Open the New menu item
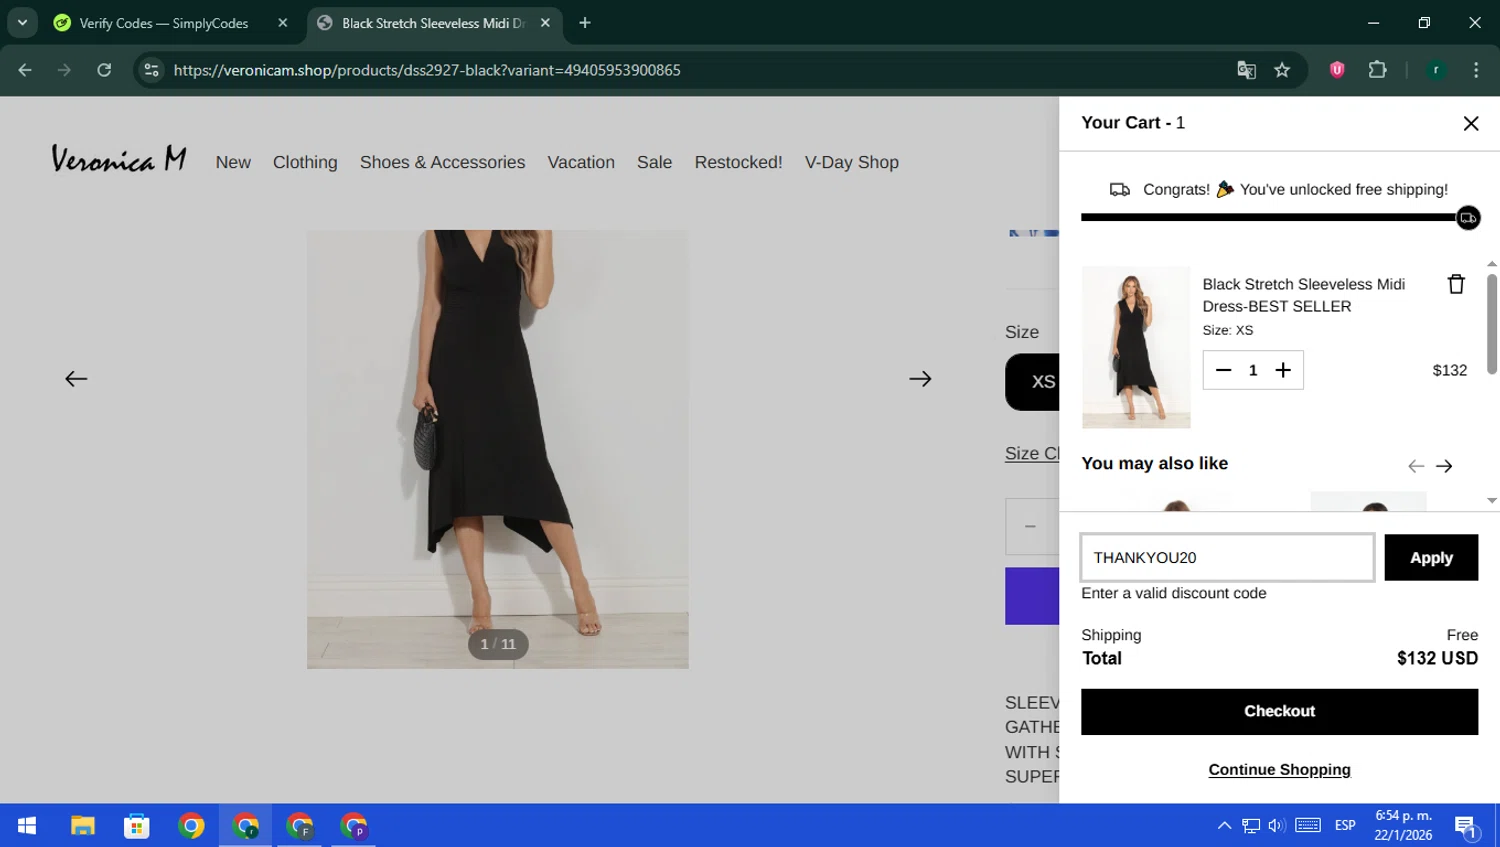This screenshot has width=1500, height=847. 233,162
